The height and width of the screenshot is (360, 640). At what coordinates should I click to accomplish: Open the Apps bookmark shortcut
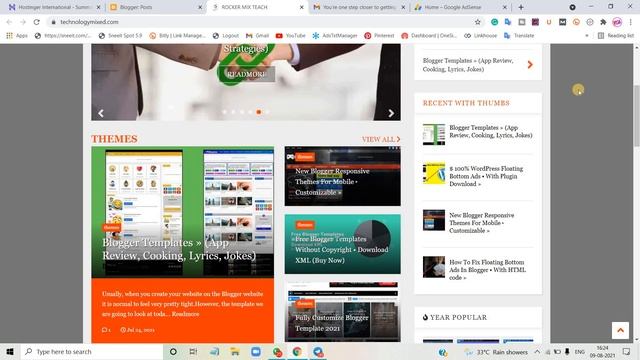(17, 36)
